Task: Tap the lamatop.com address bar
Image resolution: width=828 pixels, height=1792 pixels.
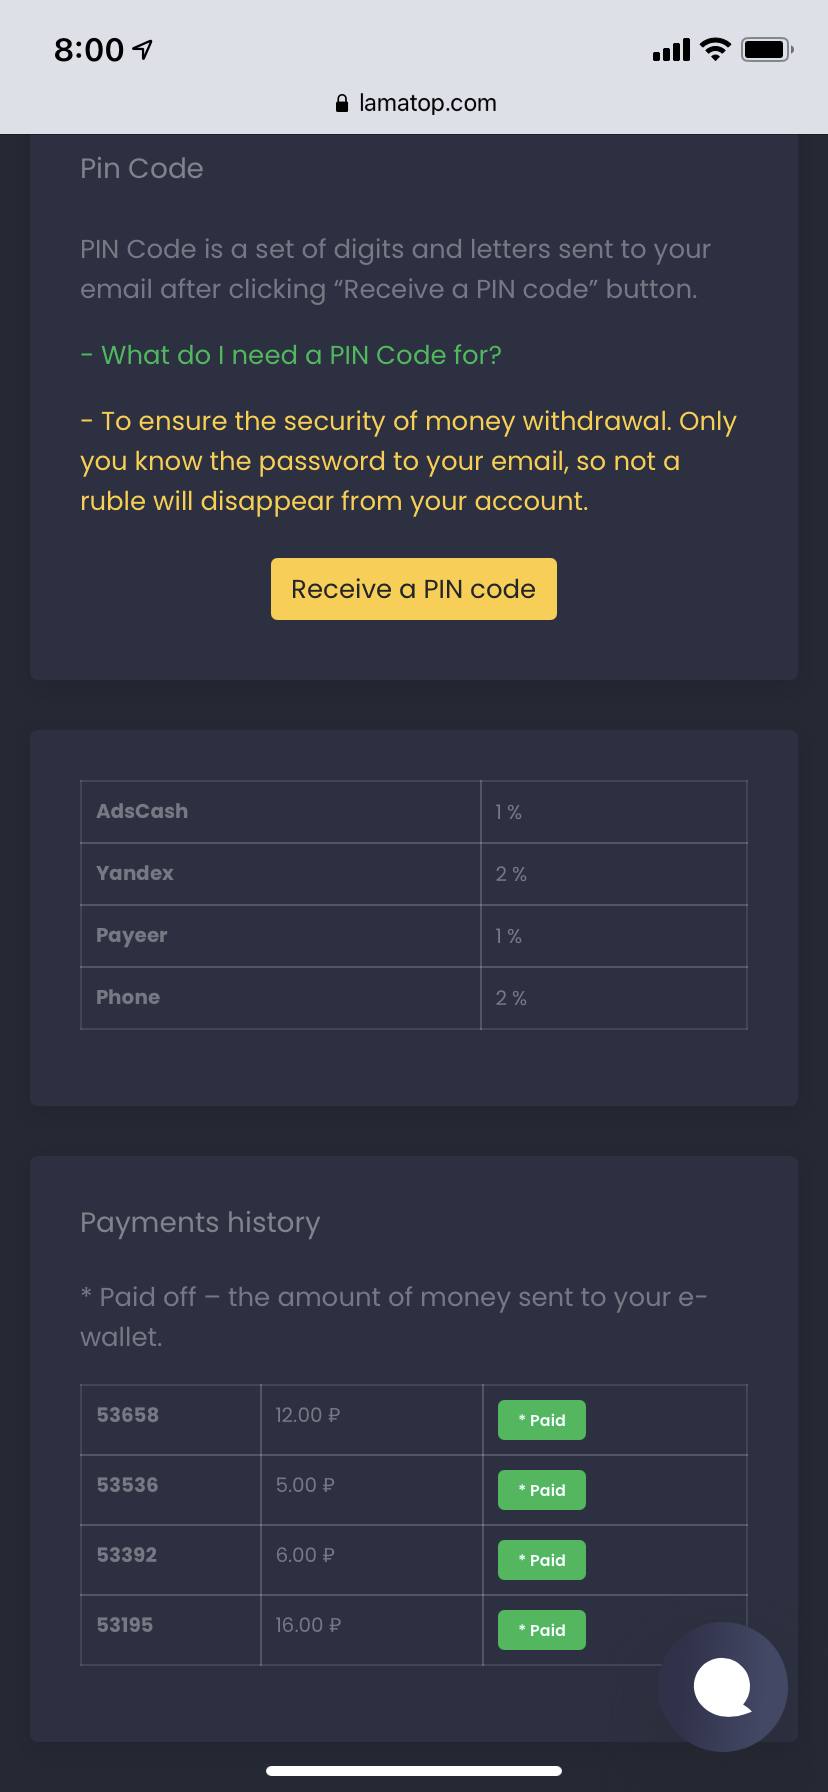Action: (427, 103)
